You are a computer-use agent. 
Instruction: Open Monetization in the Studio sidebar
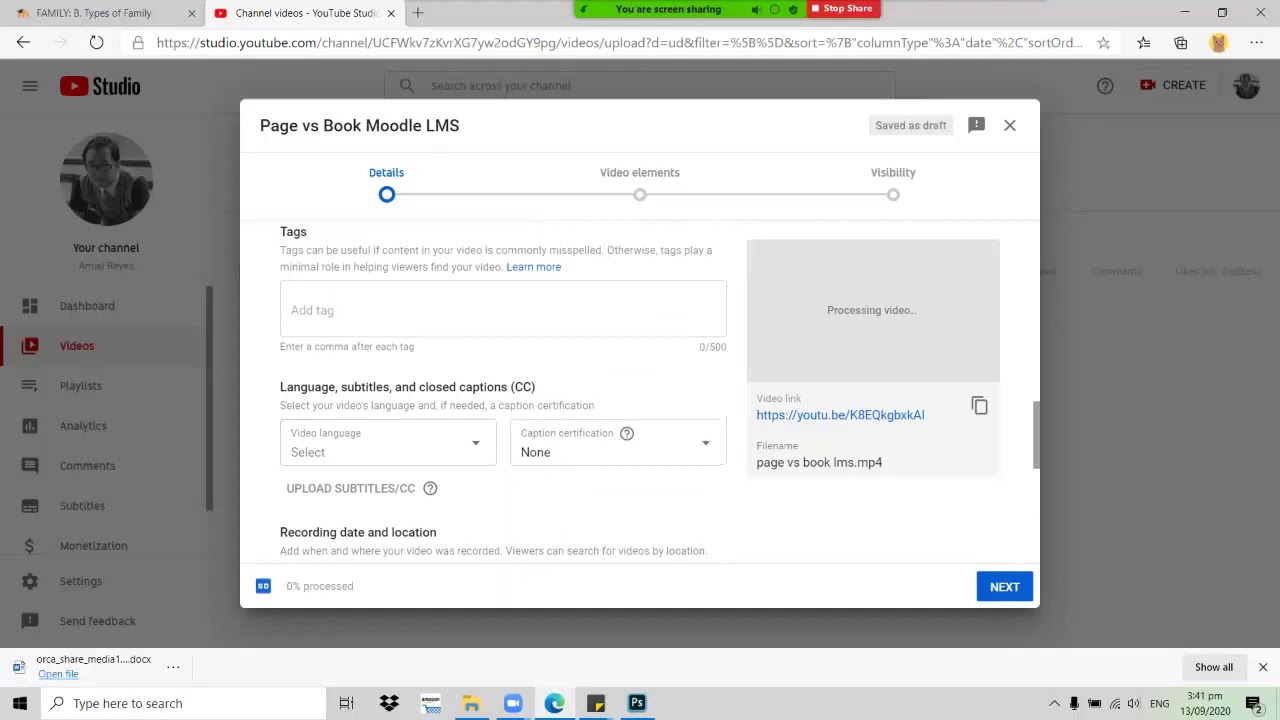coord(104,546)
